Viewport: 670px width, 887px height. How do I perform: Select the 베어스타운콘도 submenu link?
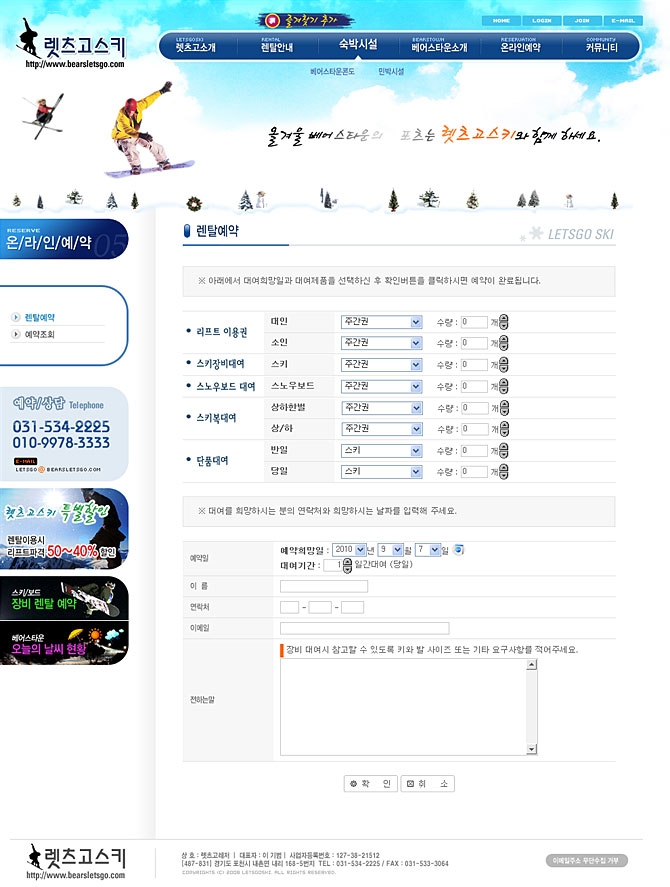tap(332, 71)
